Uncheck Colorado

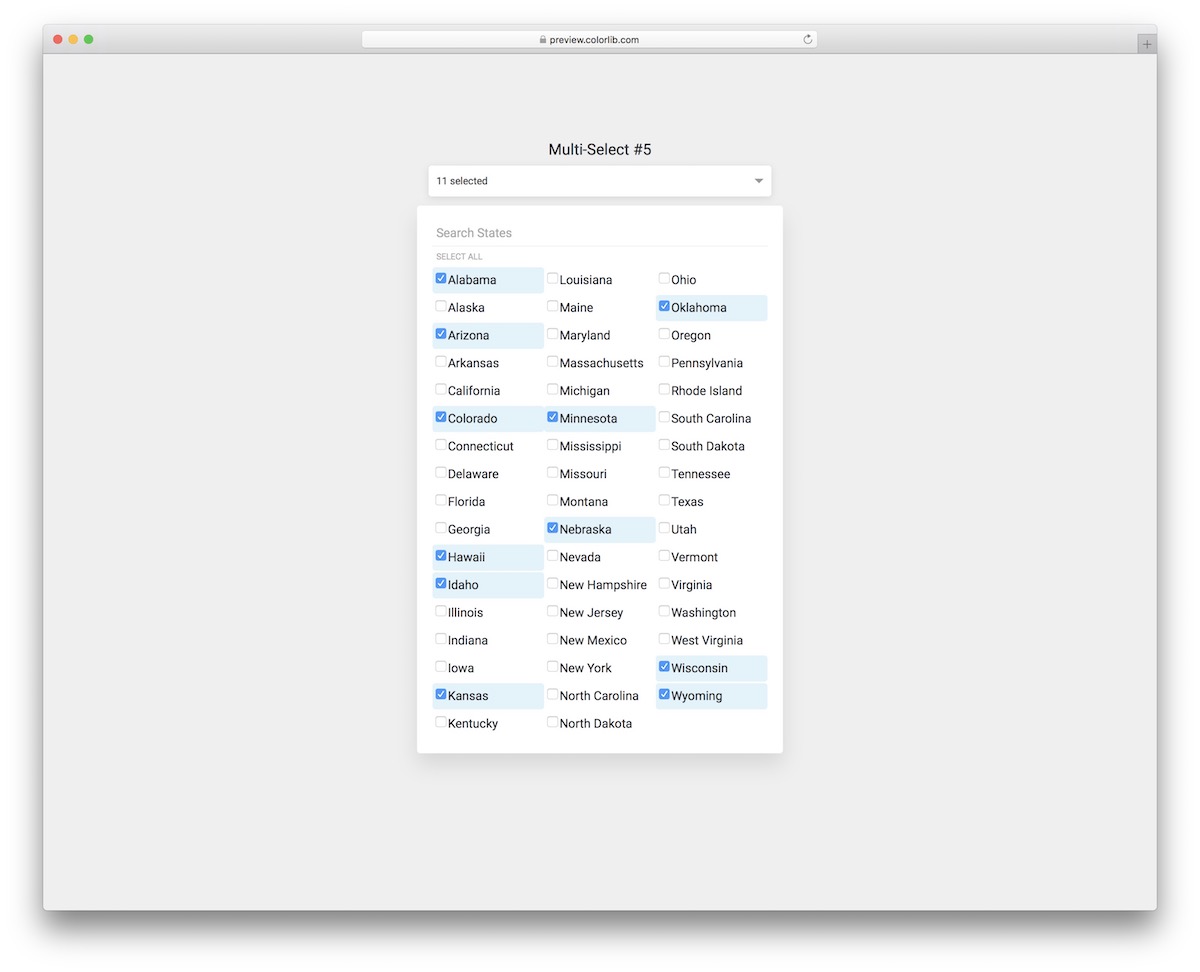(x=441, y=417)
